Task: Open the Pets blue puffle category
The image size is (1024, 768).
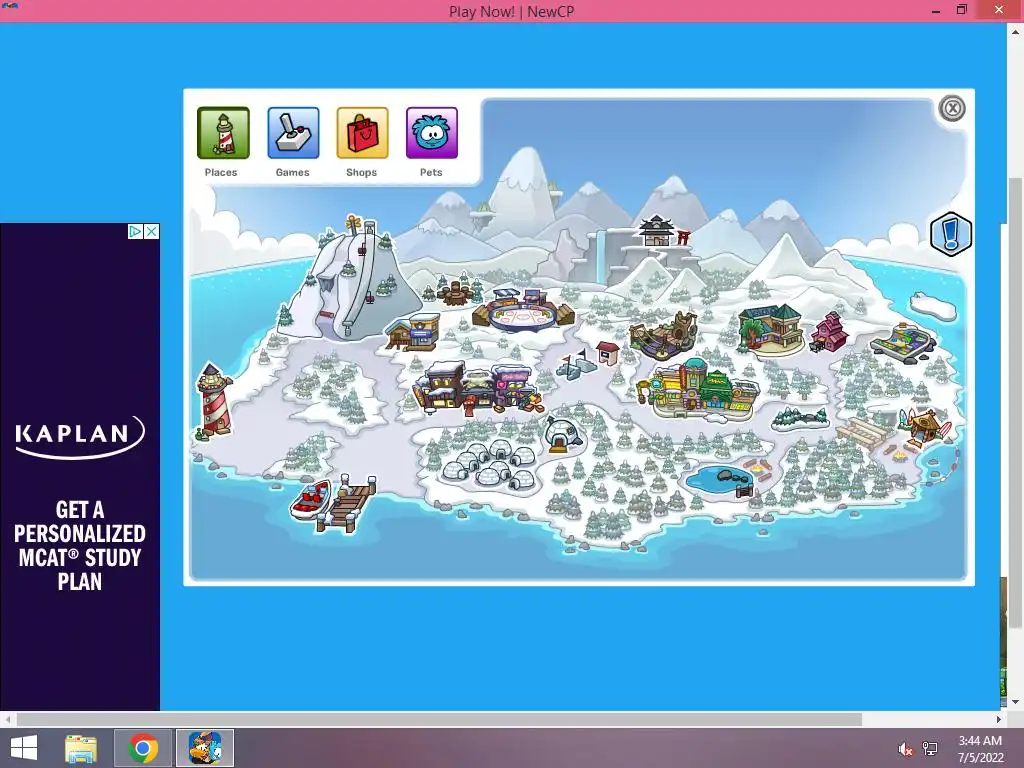Action: coord(432,133)
